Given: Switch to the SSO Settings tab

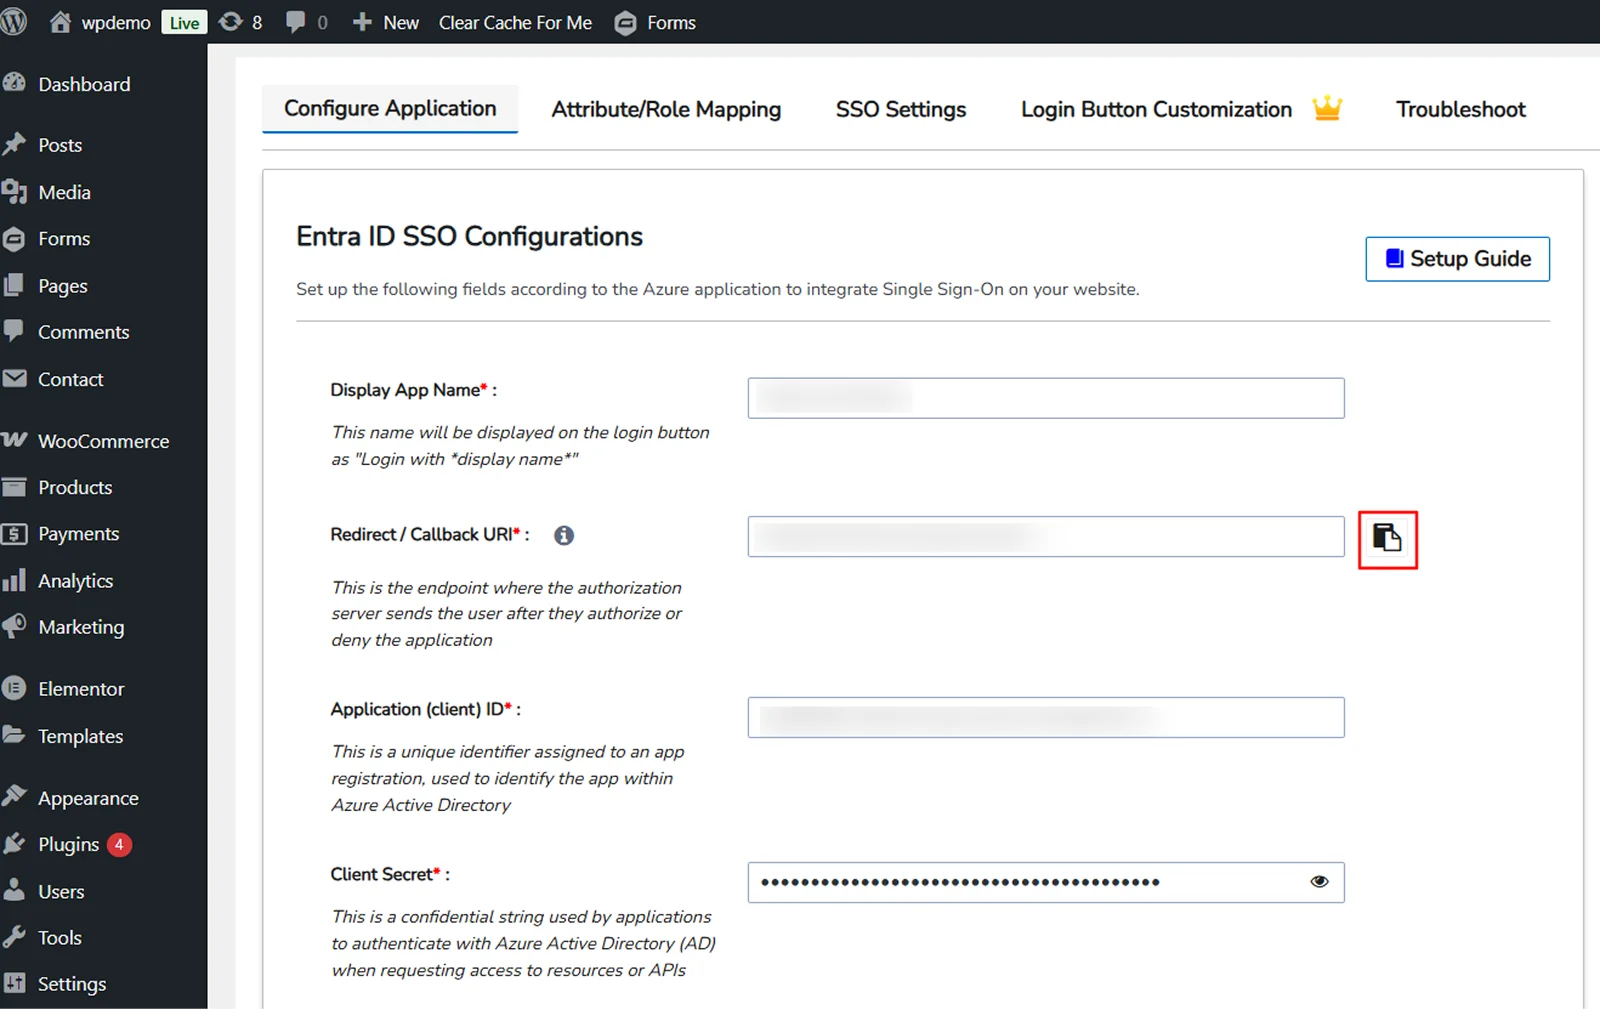Looking at the screenshot, I should pos(899,109).
